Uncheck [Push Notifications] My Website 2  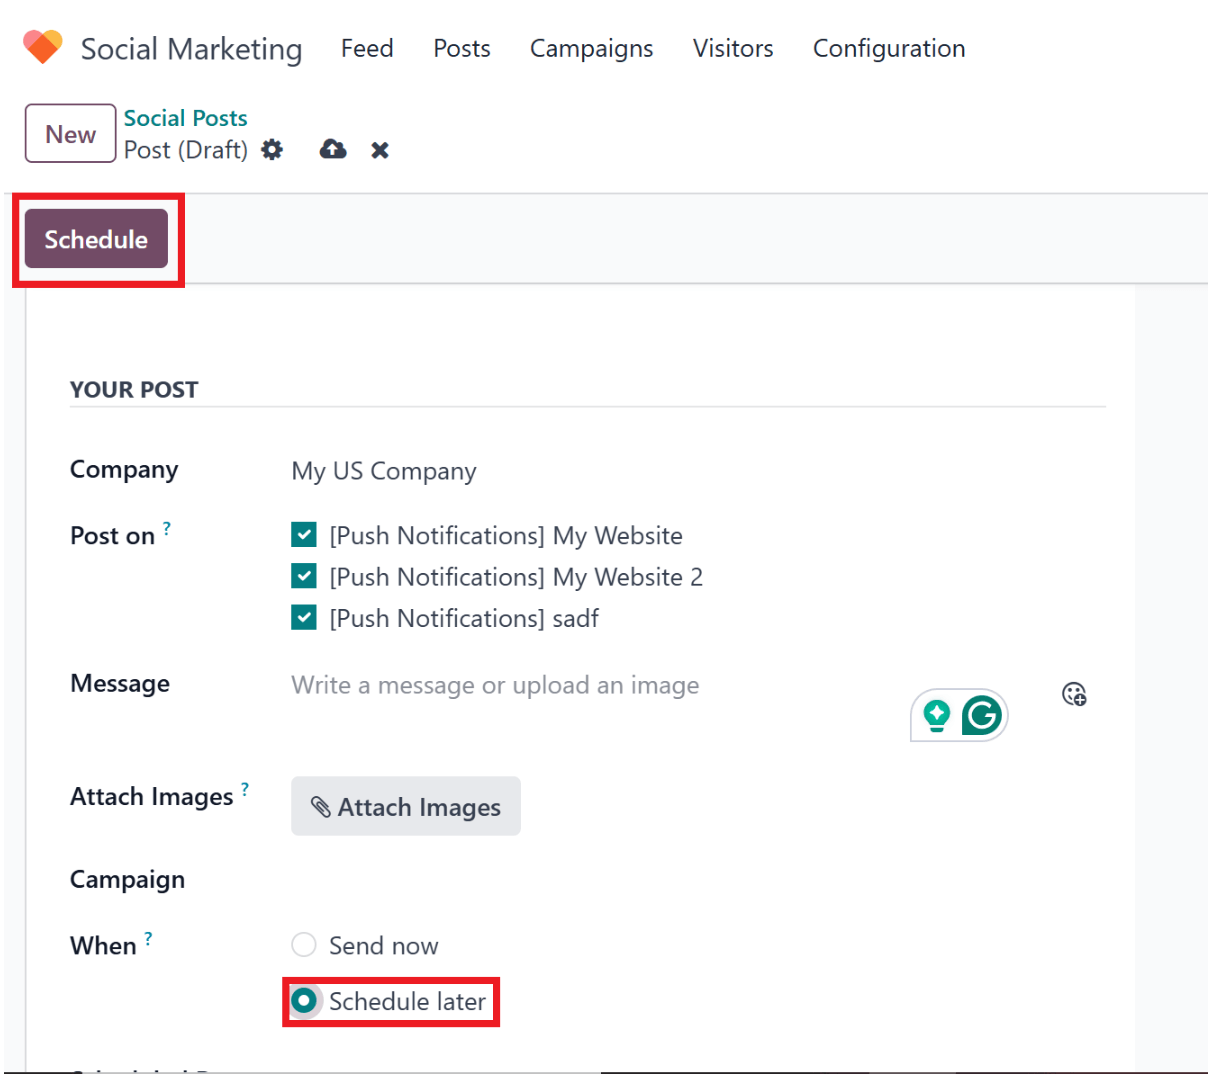coord(304,576)
